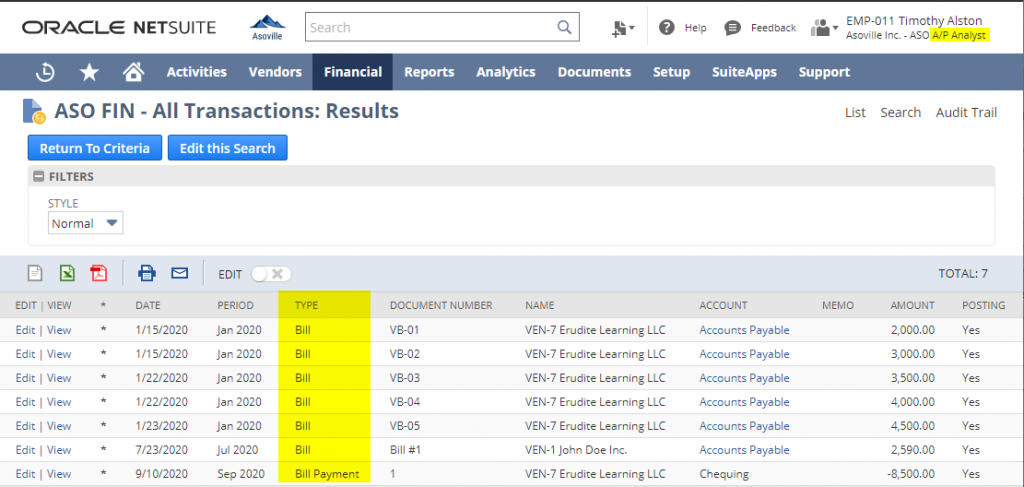Sort by the TYPE column header

[x=306, y=305]
